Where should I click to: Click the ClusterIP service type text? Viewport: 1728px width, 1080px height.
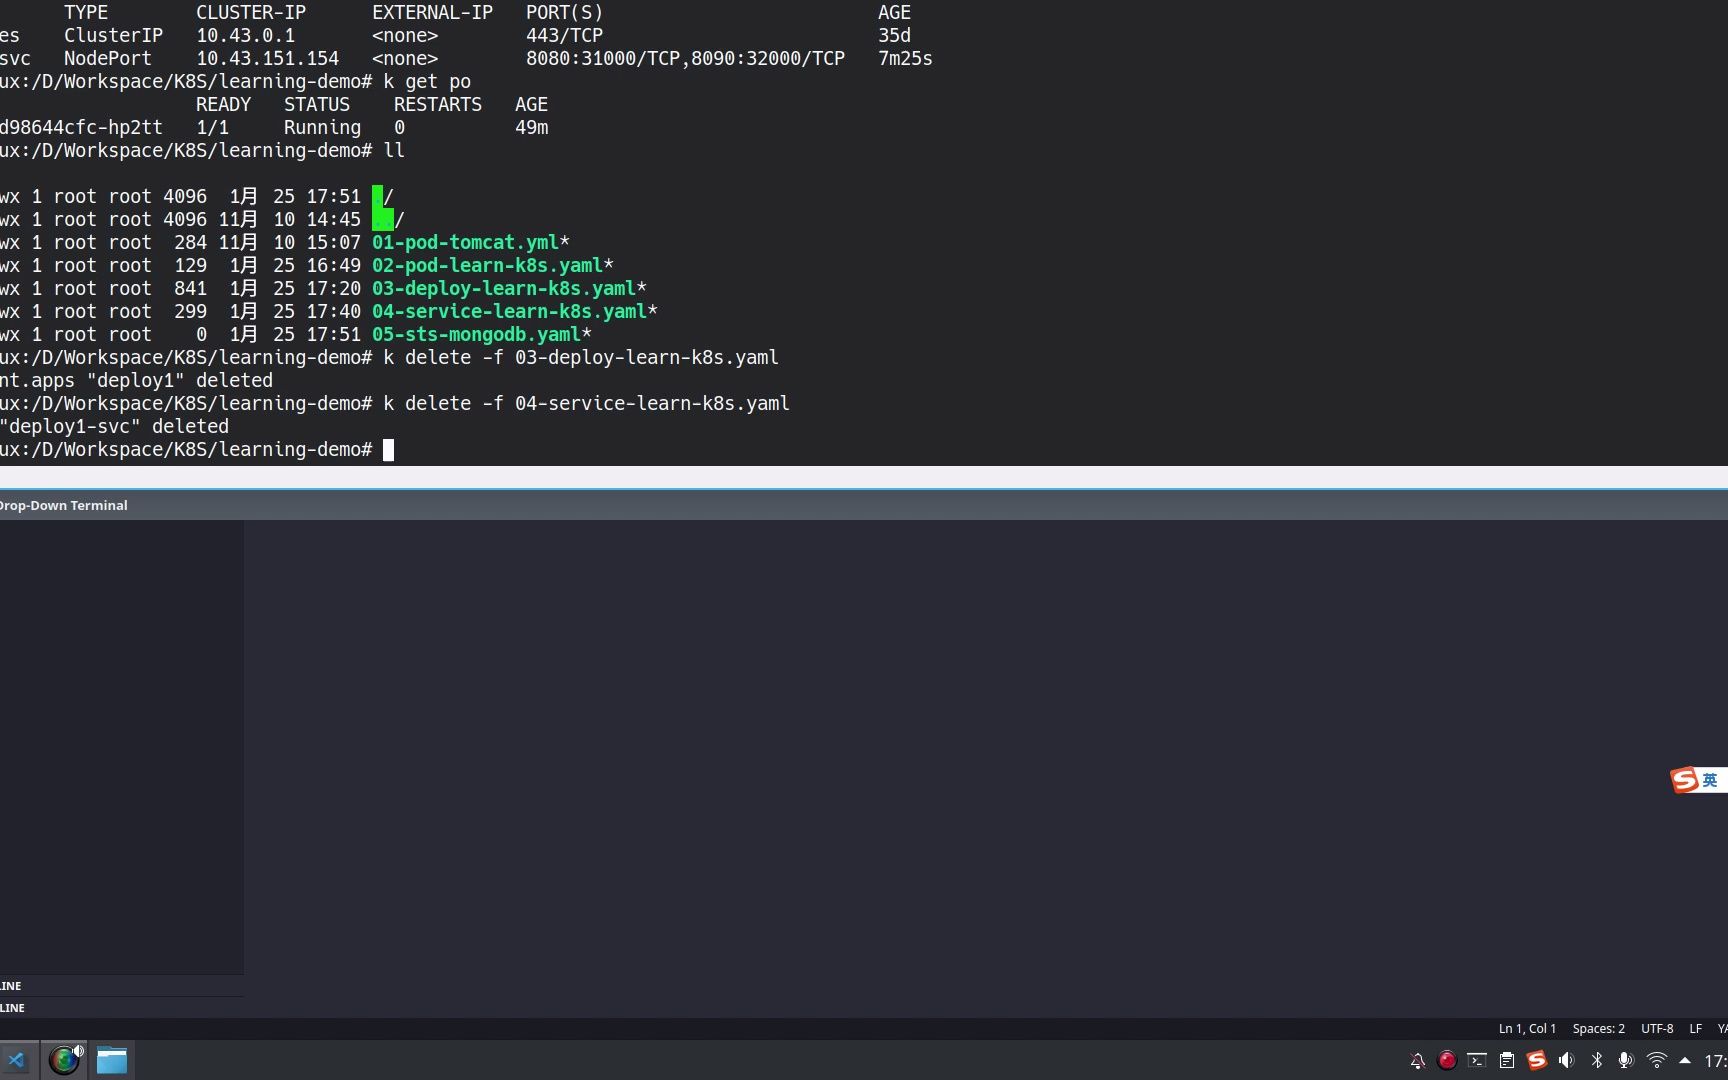[x=113, y=35]
